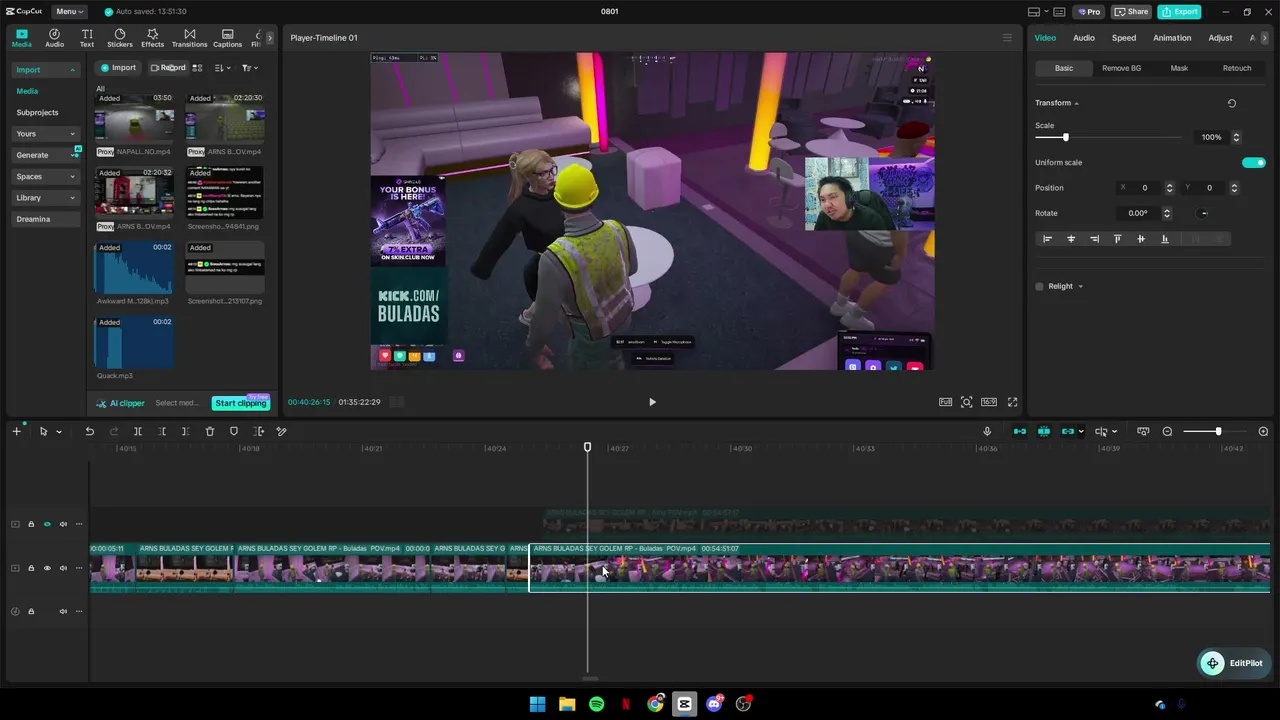
Task: Open File Explorer from the taskbar
Action: pyautogui.click(x=567, y=704)
